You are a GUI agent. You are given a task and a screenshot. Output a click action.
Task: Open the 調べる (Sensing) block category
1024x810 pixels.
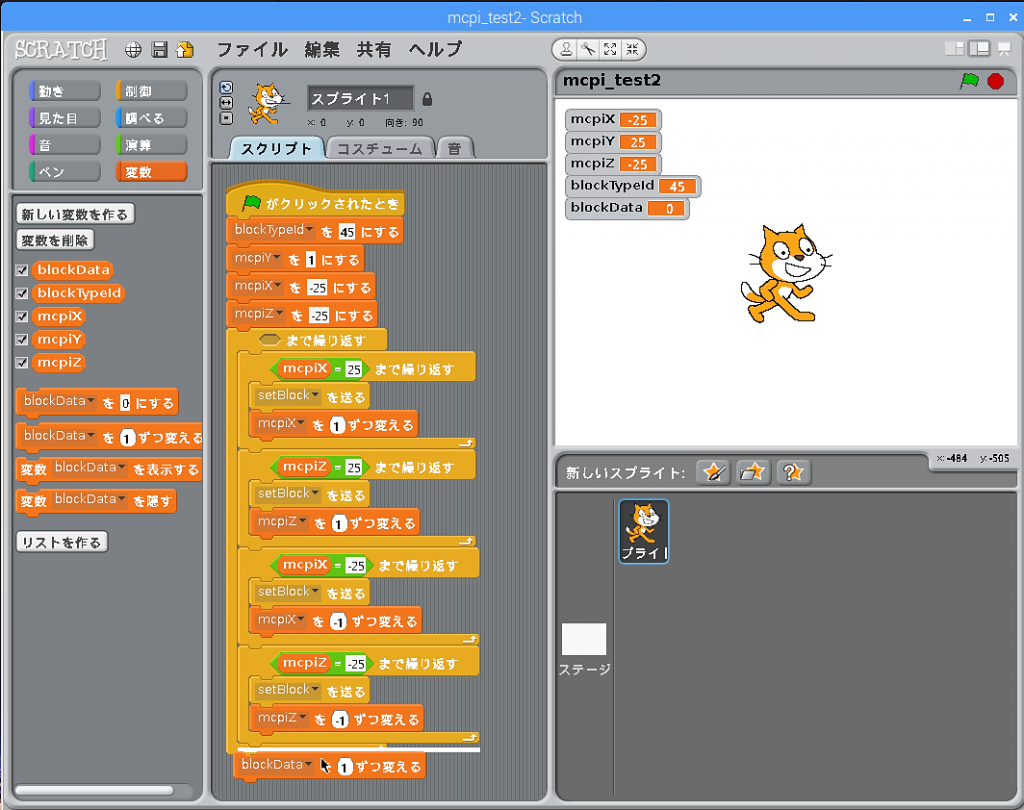click(x=152, y=118)
